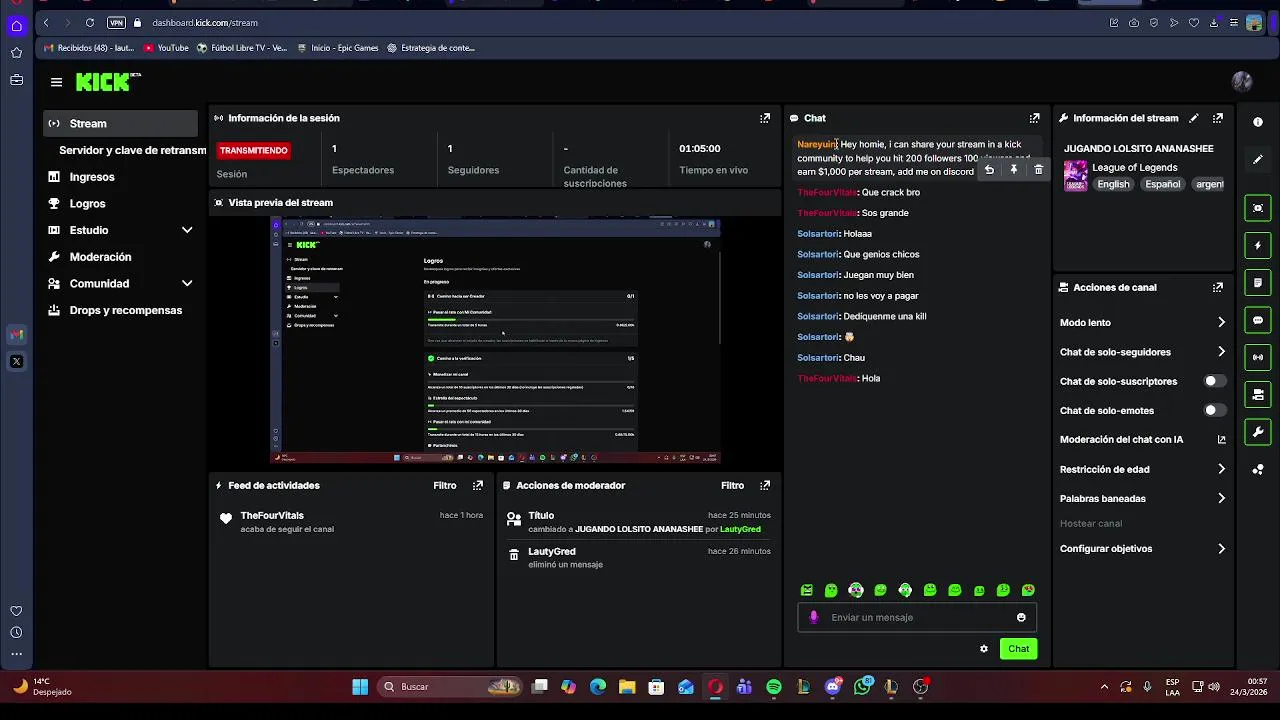
Task: Open chat settings gear icon
Action: click(984, 649)
